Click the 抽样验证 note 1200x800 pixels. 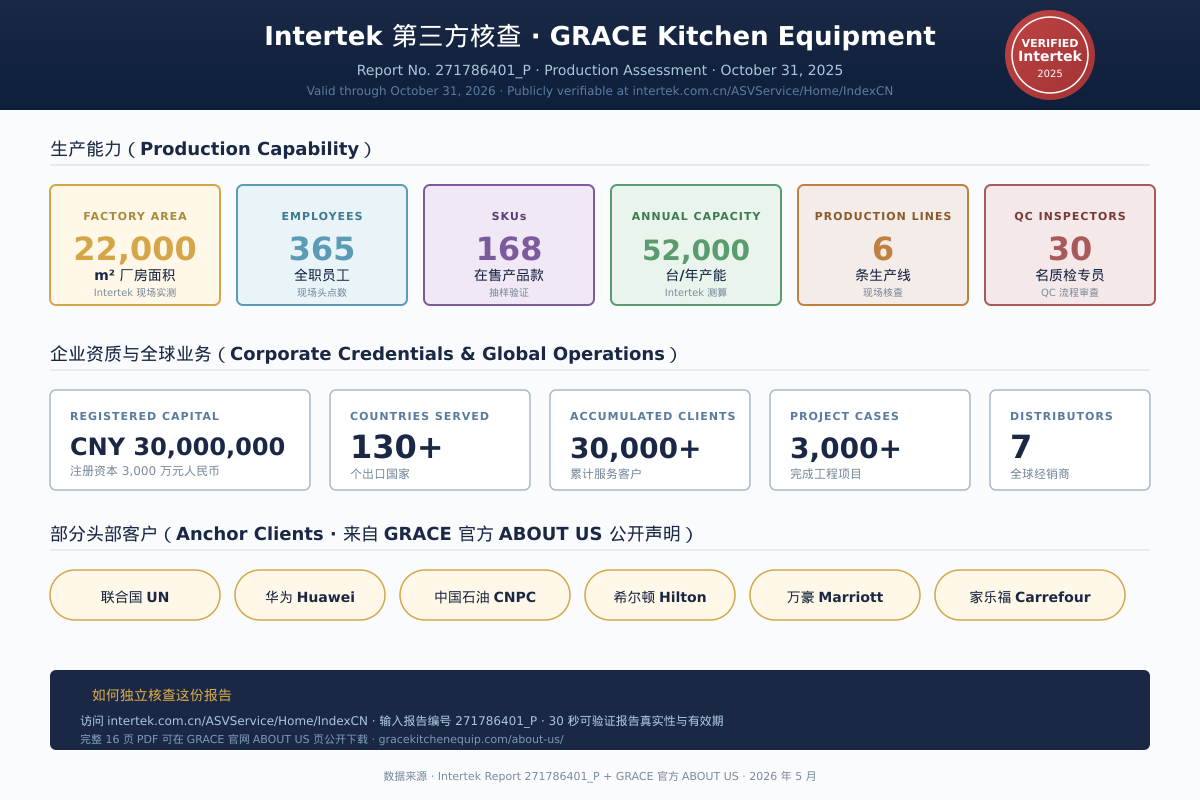click(x=509, y=293)
